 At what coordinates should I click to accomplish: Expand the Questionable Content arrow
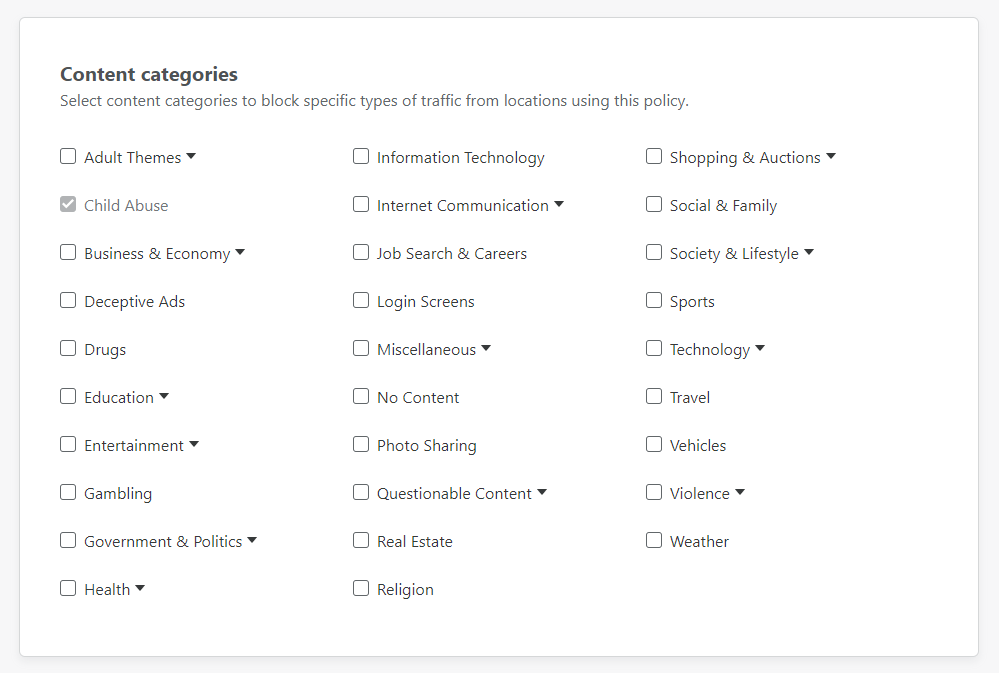[x=542, y=492]
